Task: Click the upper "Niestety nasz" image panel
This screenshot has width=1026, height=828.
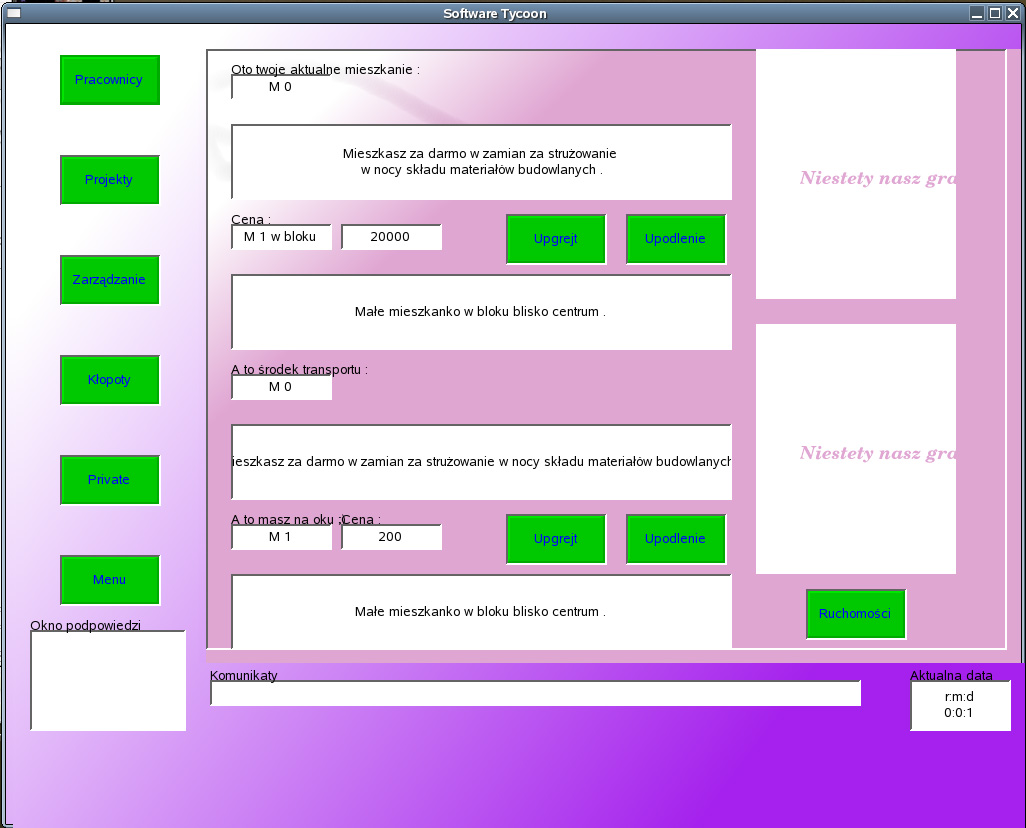Action: click(x=855, y=175)
